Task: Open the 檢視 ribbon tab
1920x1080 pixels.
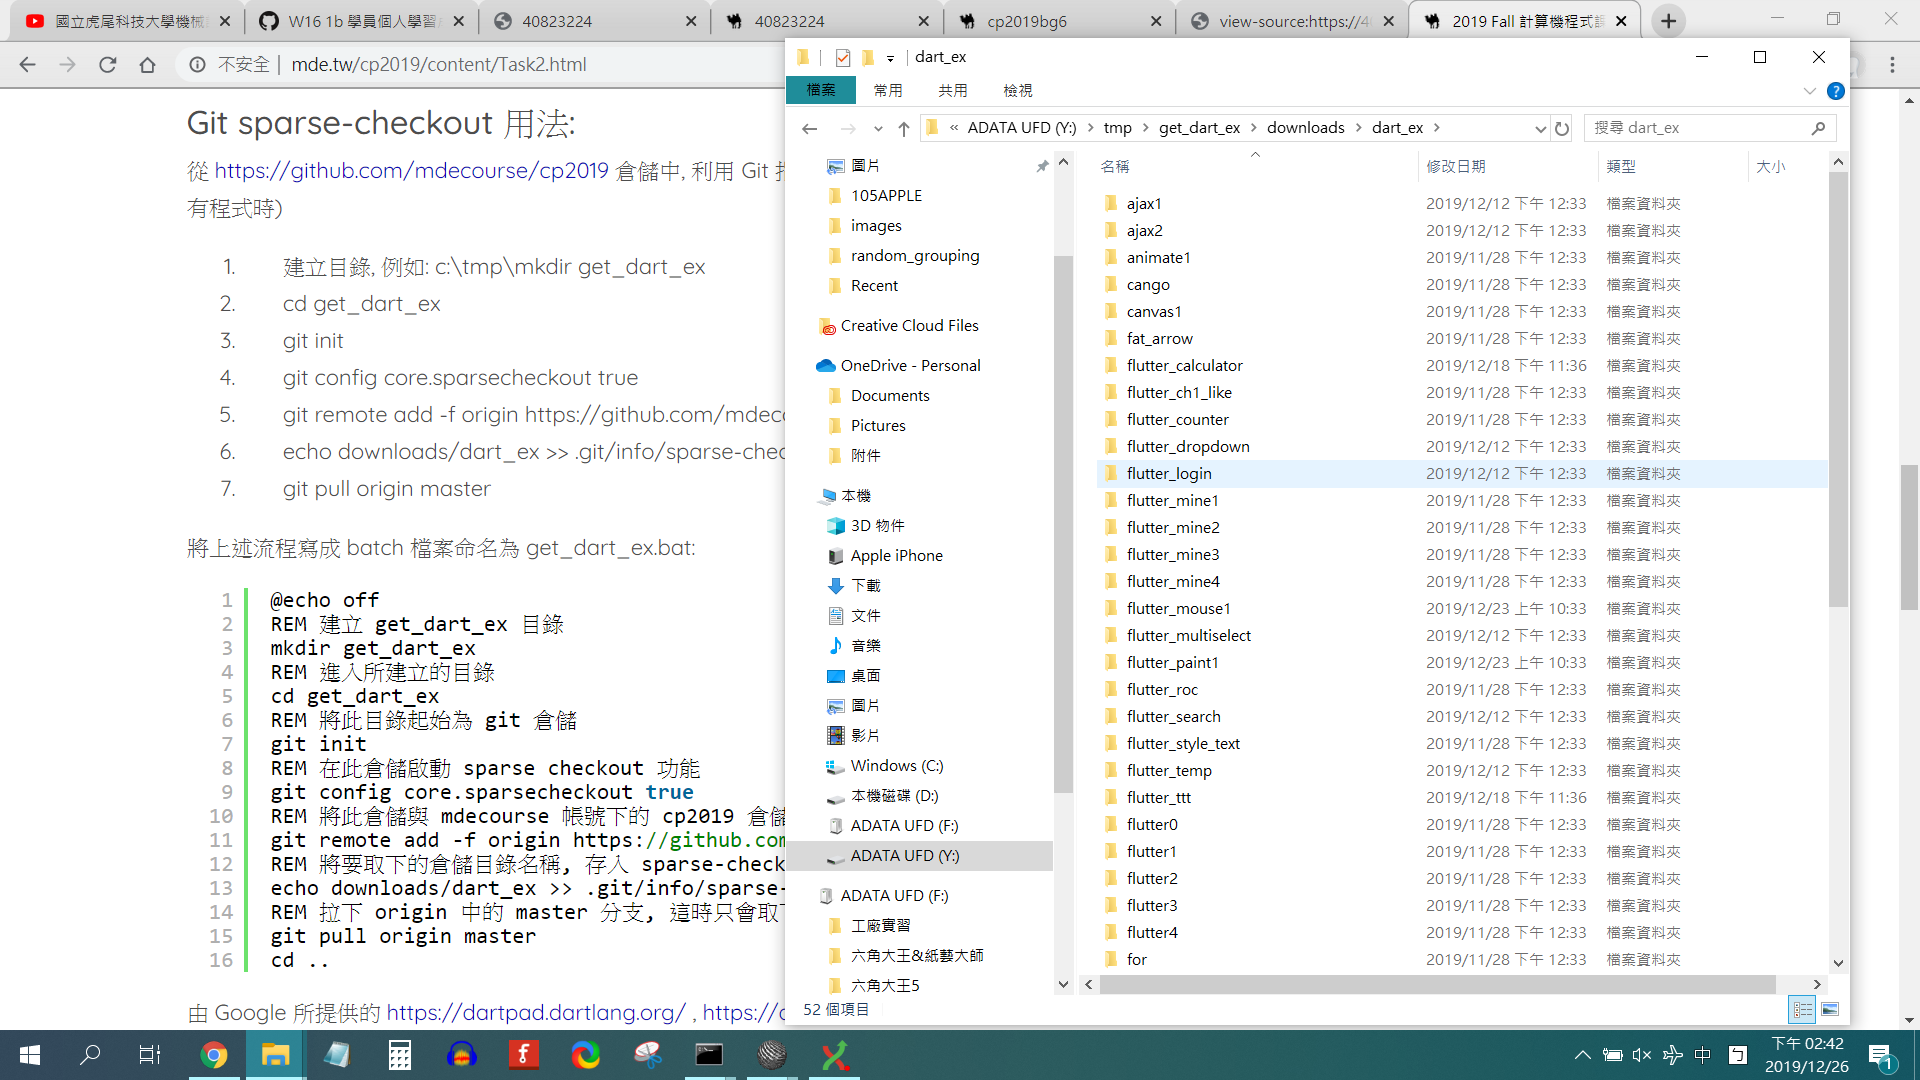Action: coord(1017,90)
